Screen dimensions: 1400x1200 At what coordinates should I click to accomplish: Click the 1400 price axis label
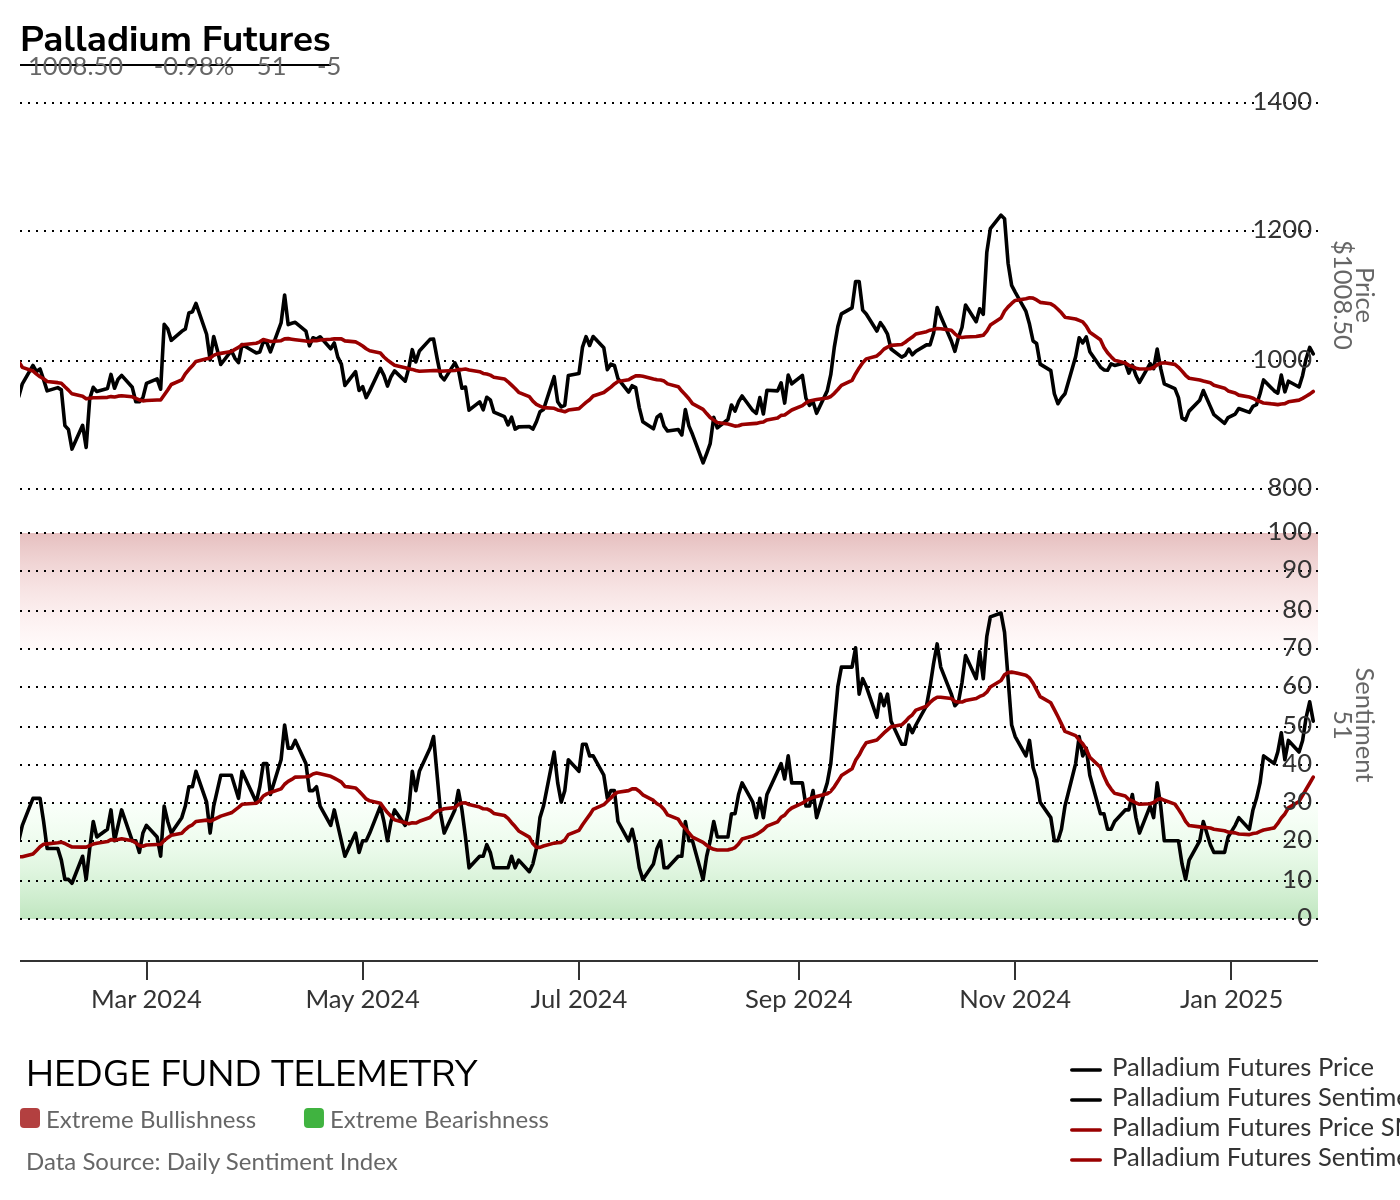tap(1282, 101)
